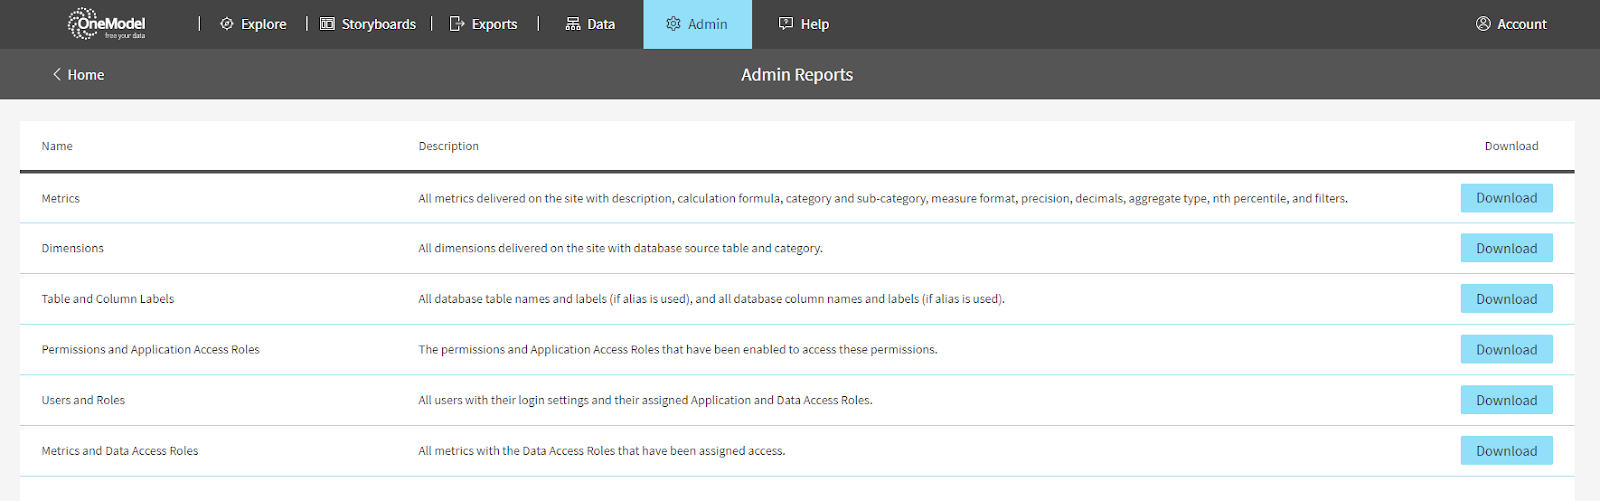The width and height of the screenshot is (1600, 501).
Task: Download the Metrics report
Action: 1506,198
